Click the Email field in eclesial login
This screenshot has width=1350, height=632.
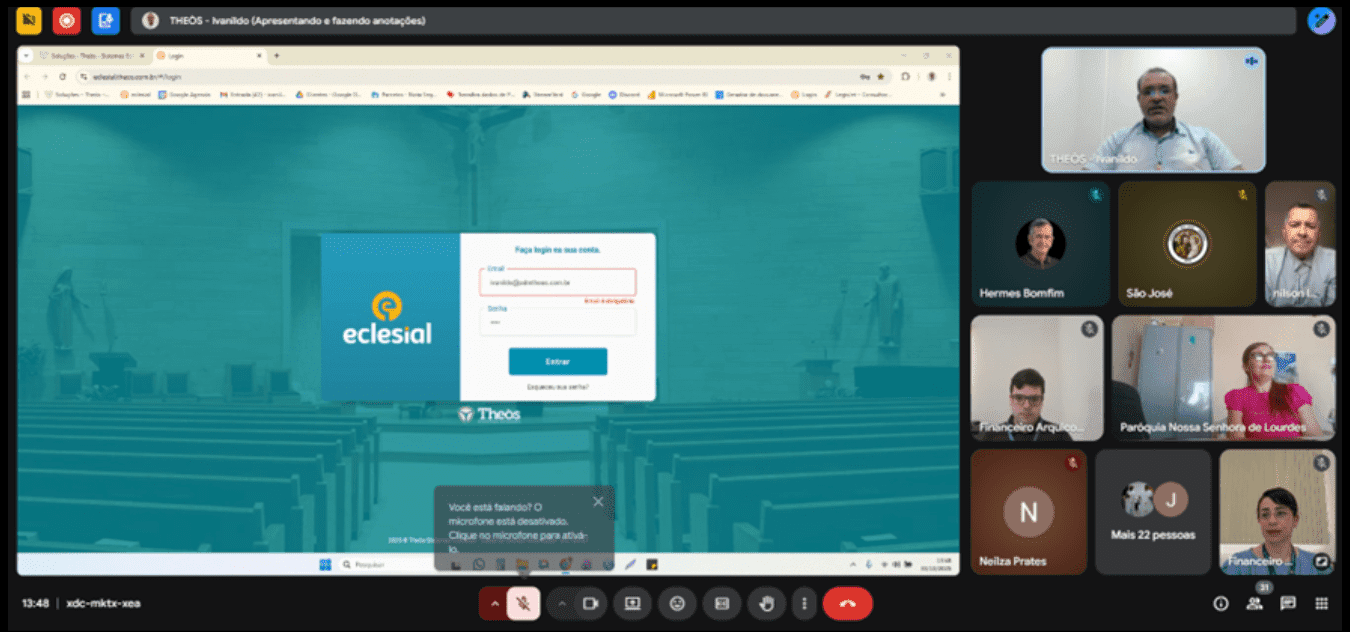[x=557, y=283]
